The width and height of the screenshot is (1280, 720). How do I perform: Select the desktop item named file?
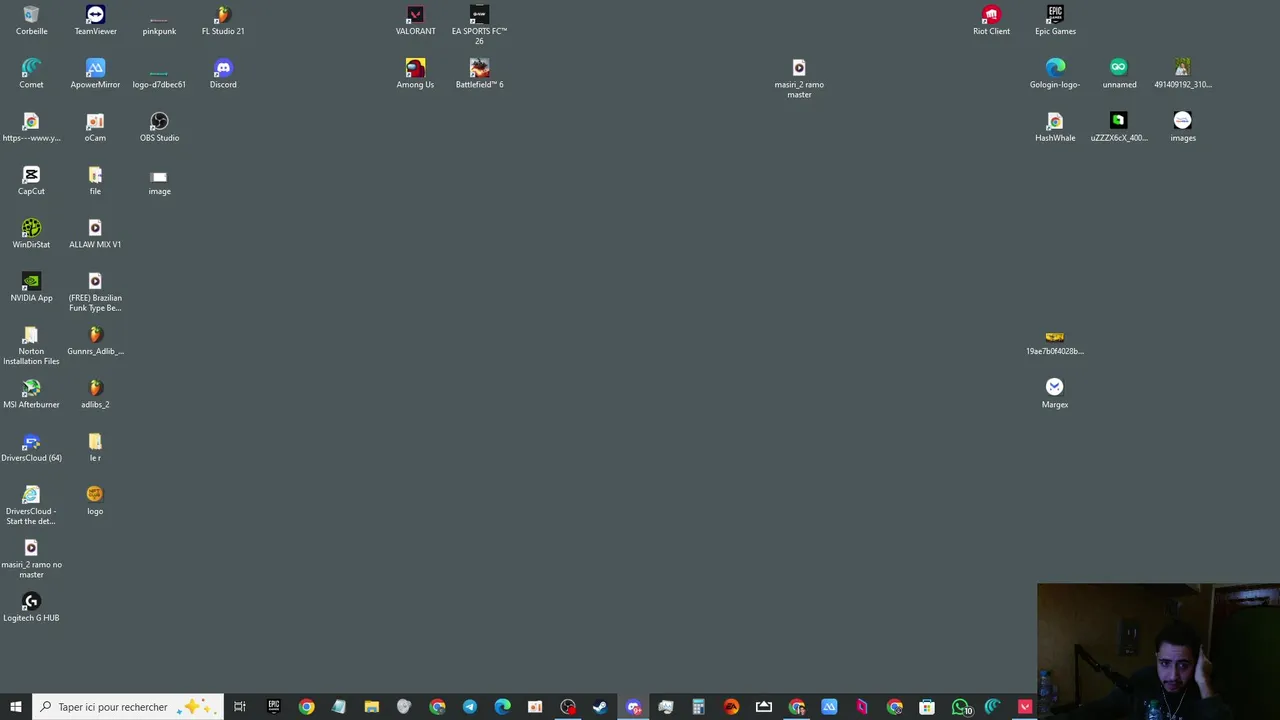(x=95, y=180)
